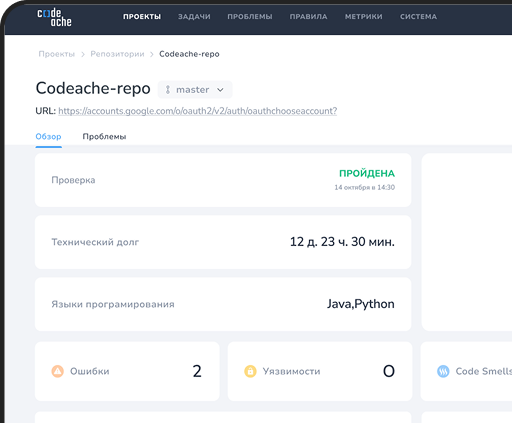Click the Проекты breadcrumb
The image size is (512, 423).
point(57,54)
